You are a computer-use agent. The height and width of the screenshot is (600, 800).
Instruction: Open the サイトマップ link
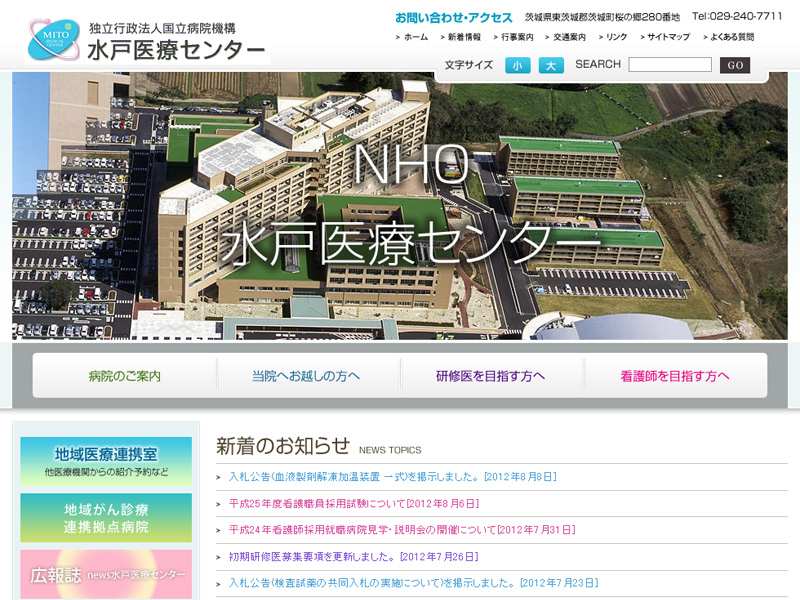pos(668,37)
